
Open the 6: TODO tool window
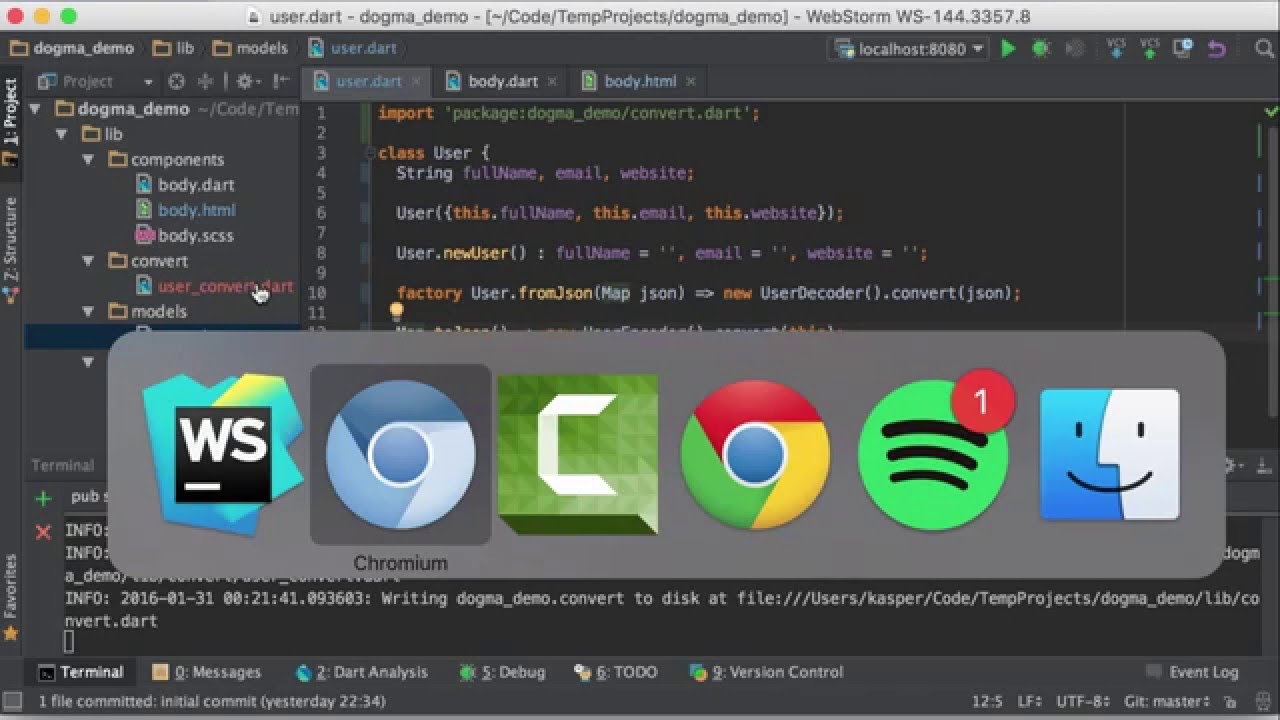(x=617, y=672)
